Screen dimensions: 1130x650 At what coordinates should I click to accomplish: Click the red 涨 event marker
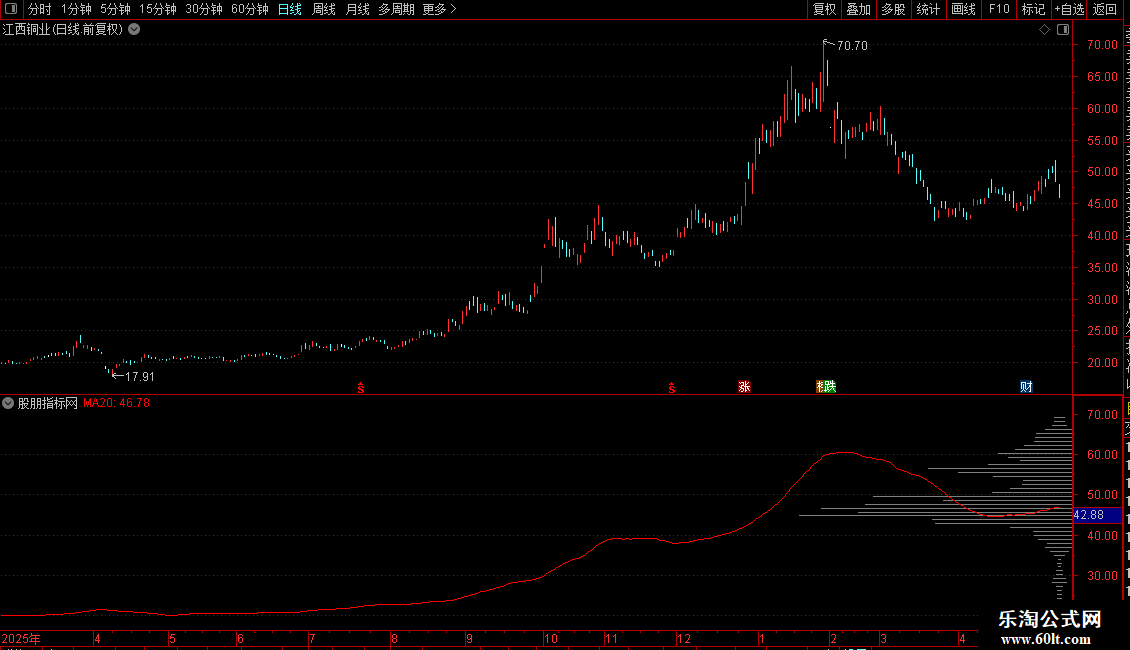click(x=744, y=387)
